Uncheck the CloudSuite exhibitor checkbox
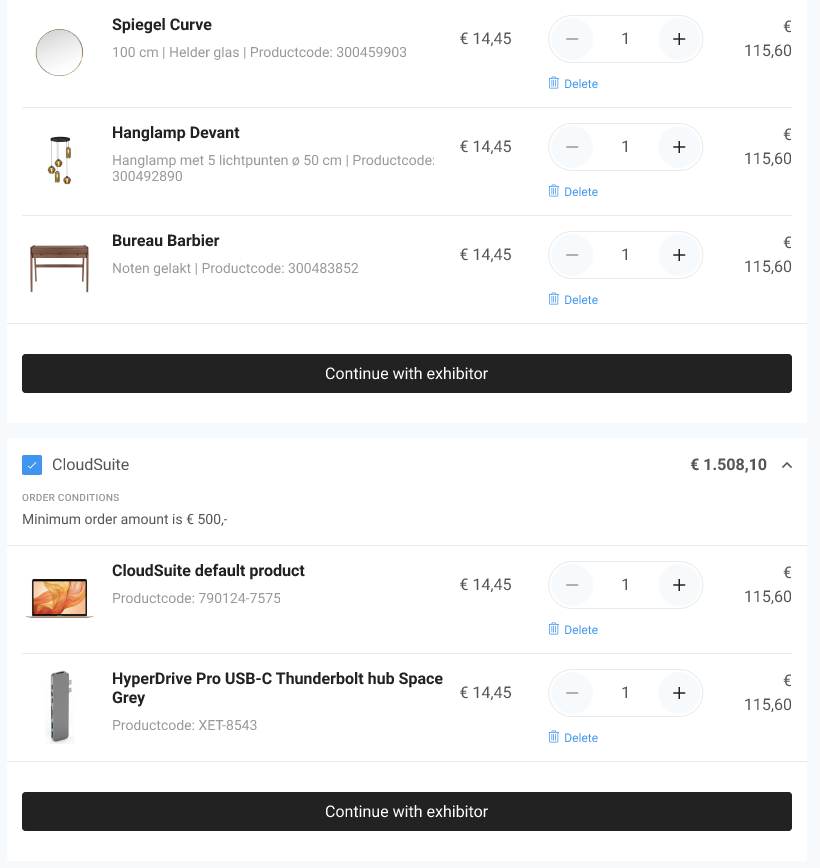The height and width of the screenshot is (868, 820). pos(32,465)
